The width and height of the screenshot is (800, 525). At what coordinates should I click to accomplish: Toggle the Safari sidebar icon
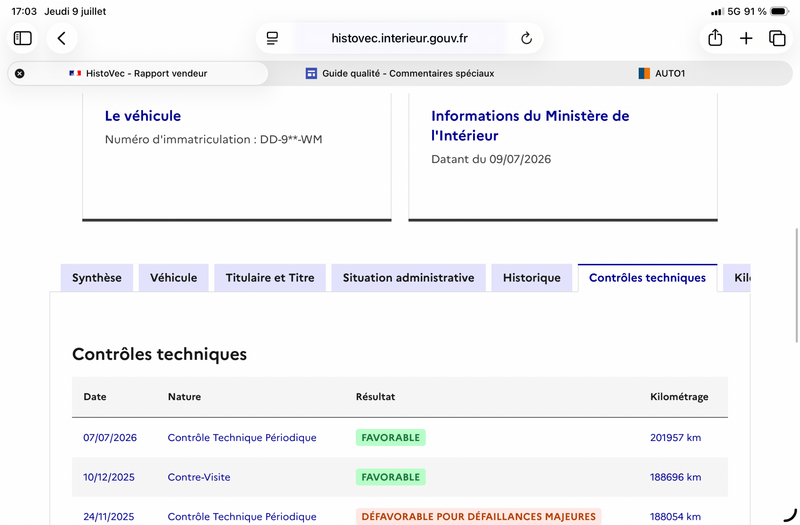[x=22, y=38]
